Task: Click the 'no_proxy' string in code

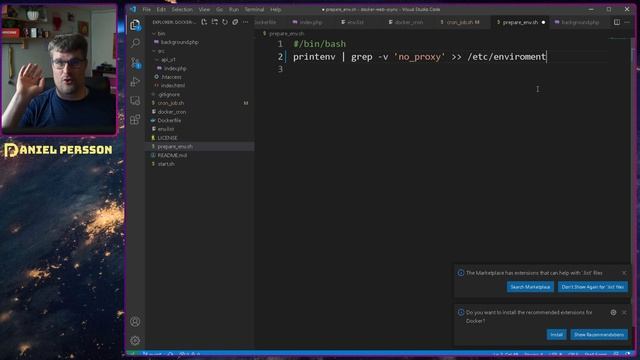Action: point(419,57)
